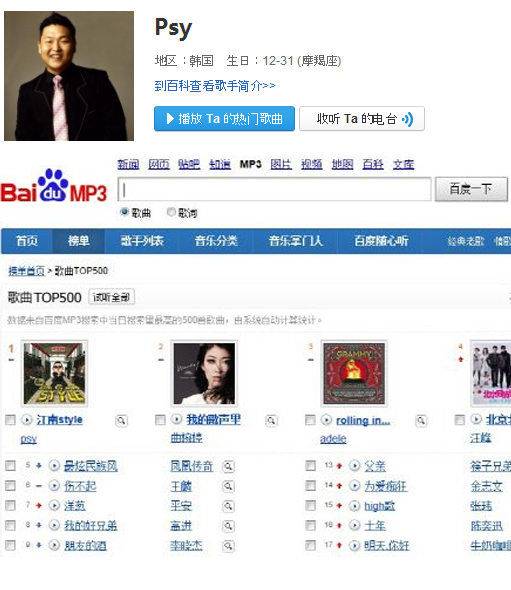Open the Gangnam Style album thumbnail

pos(55,373)
